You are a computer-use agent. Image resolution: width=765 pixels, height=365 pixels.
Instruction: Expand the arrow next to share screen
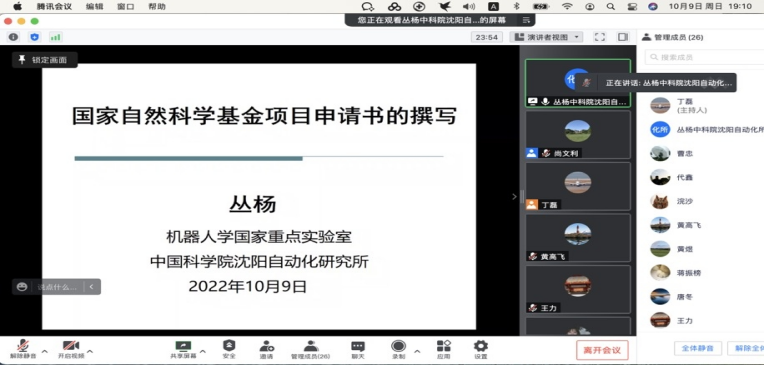203,351
